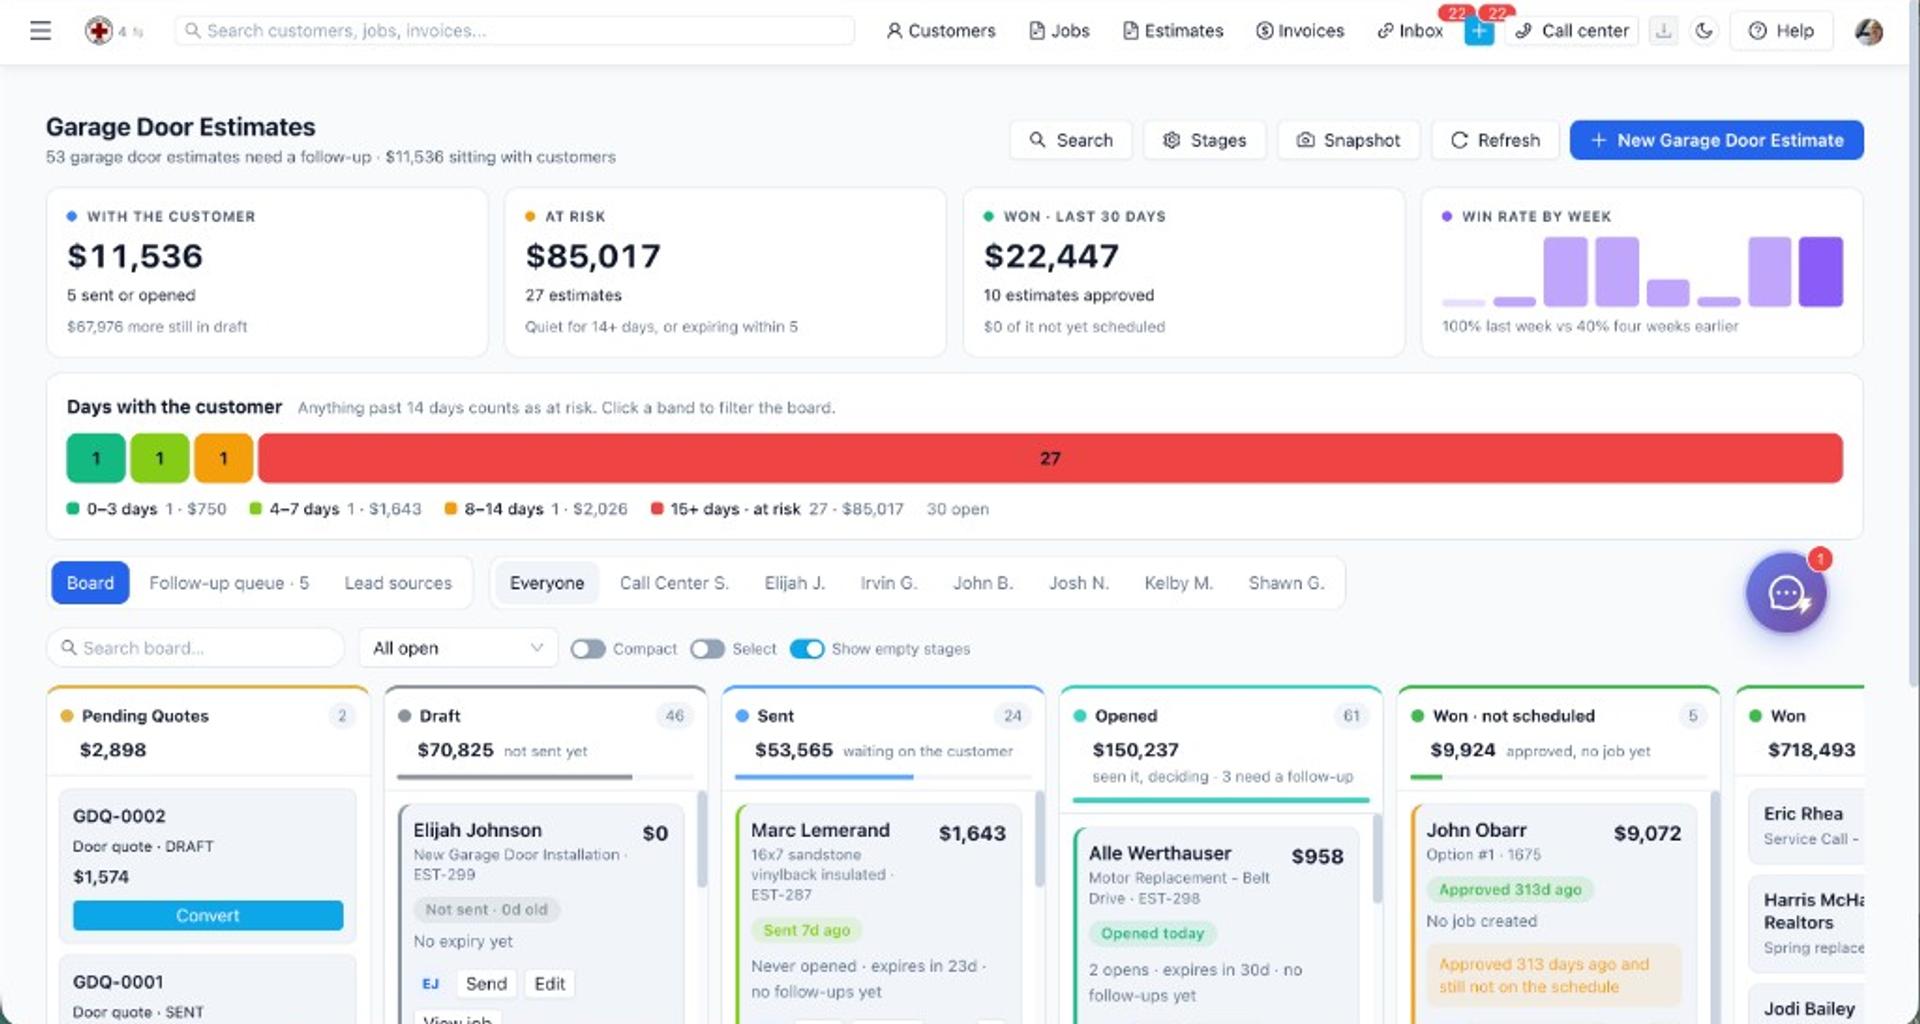Open the Call center button
Viewport: 1920px width, 1024px height.
(1572, 31)
